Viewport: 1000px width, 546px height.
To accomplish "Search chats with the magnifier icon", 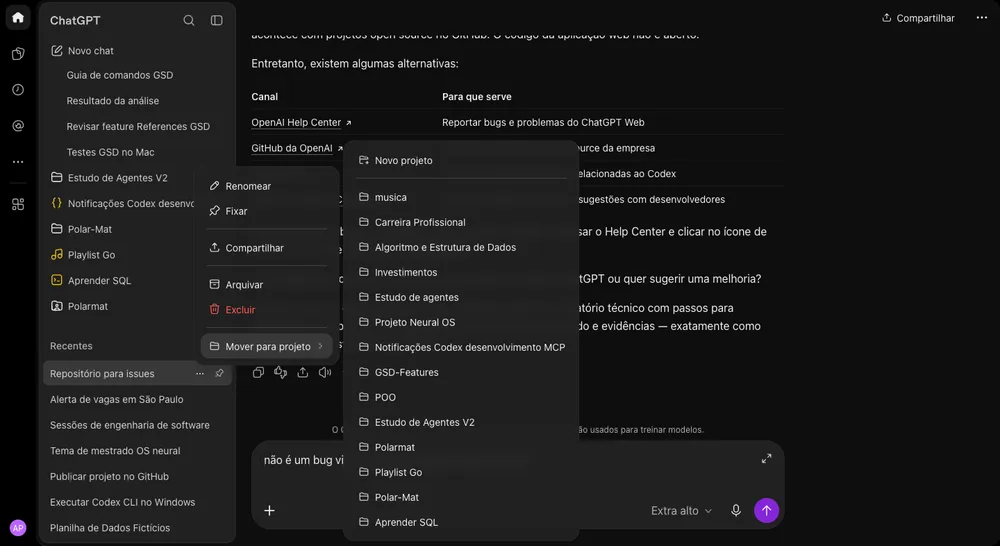I will pos(189,20).
